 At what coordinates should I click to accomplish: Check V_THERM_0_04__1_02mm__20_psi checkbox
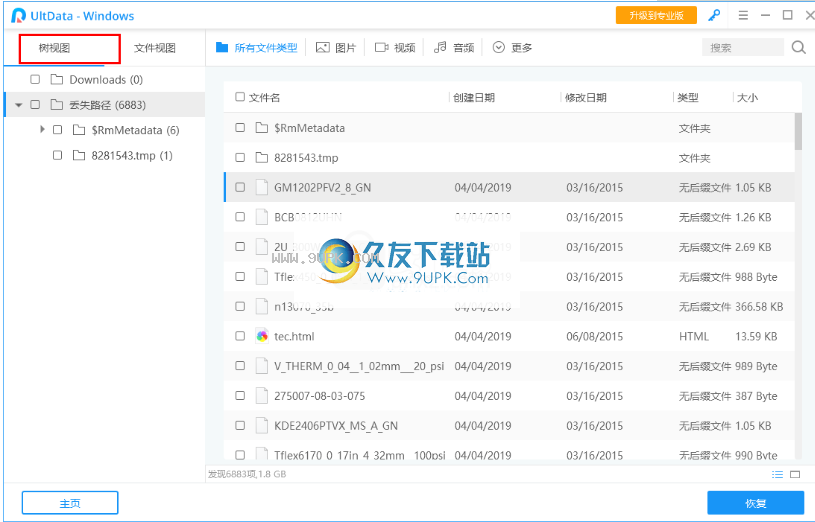tap(240, 366)
